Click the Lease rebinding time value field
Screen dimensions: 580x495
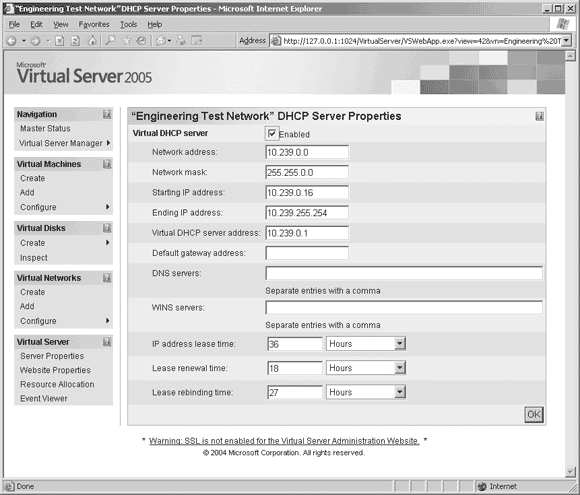(295, 392)
